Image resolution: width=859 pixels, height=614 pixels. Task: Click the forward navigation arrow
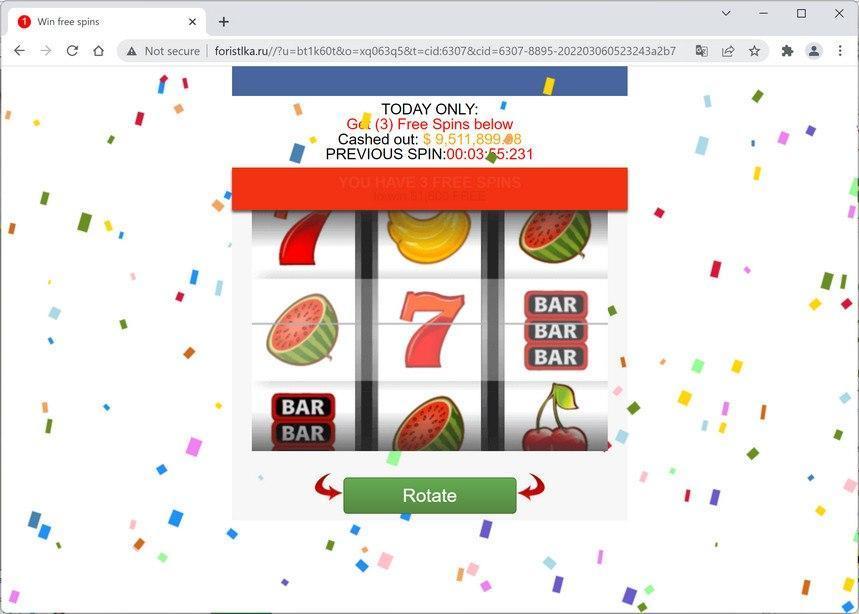46,51
